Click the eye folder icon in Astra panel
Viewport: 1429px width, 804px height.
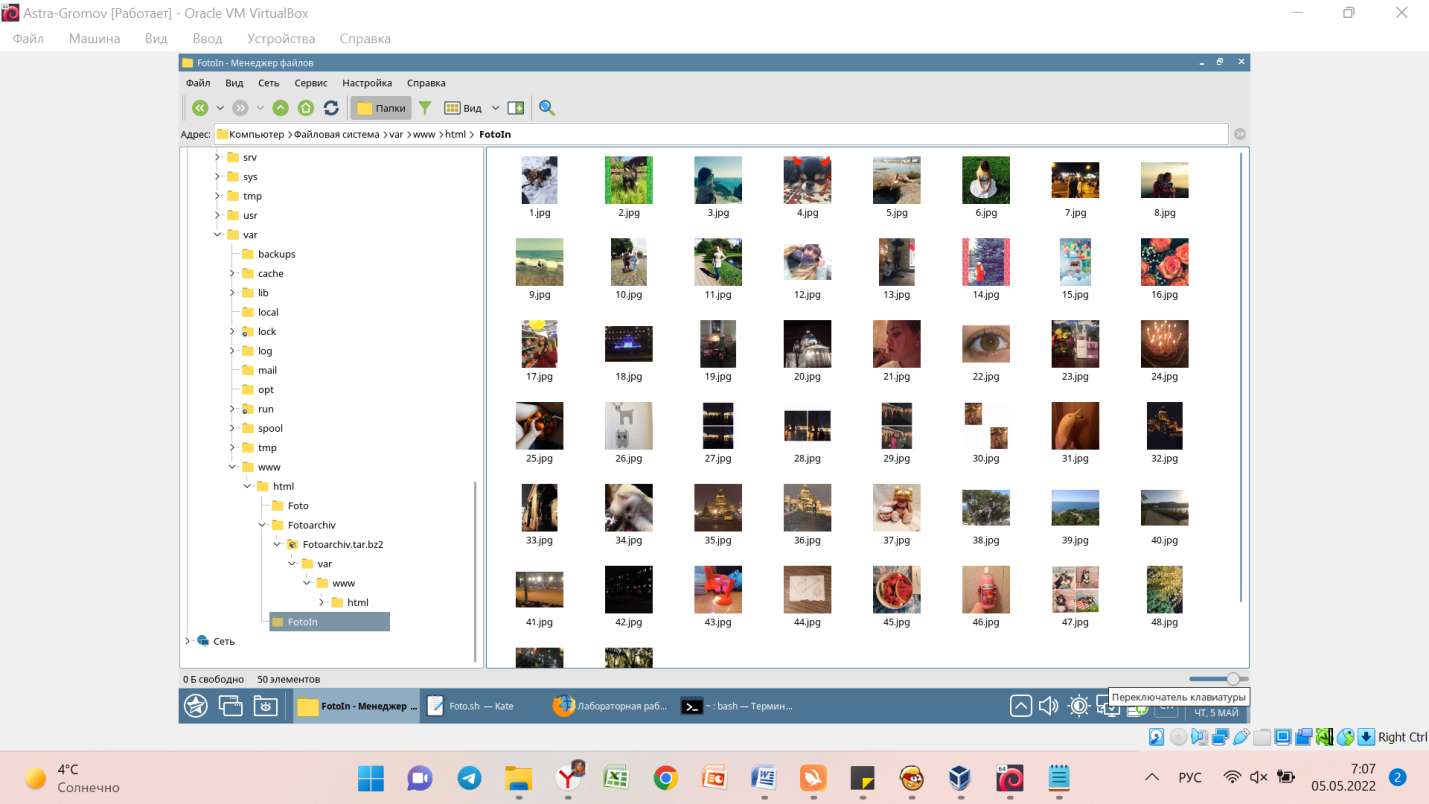point(265,706)
